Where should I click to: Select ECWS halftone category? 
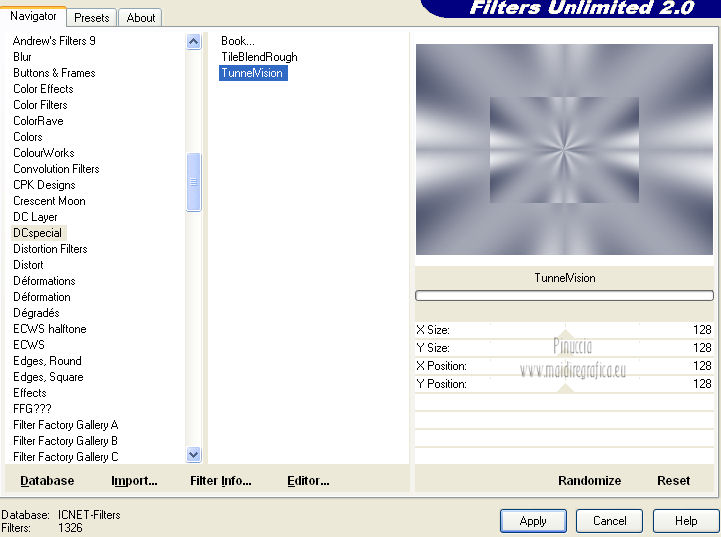[x=50, y=329]
